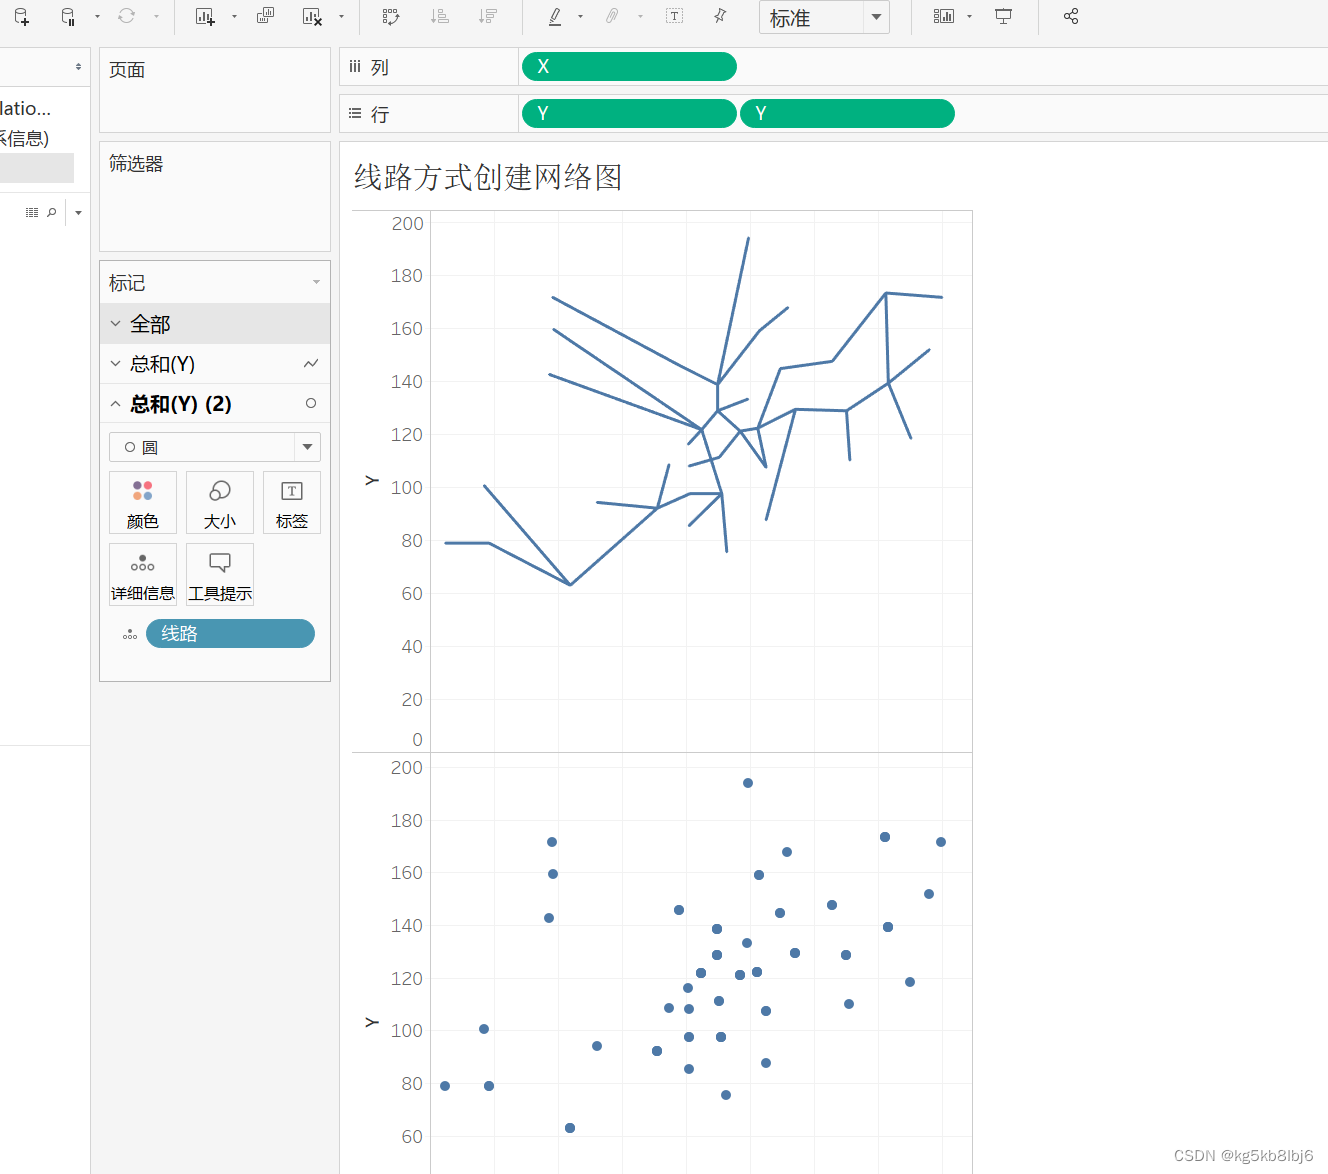Open the 圆 mark type dropdown

[x=215, y=447]
